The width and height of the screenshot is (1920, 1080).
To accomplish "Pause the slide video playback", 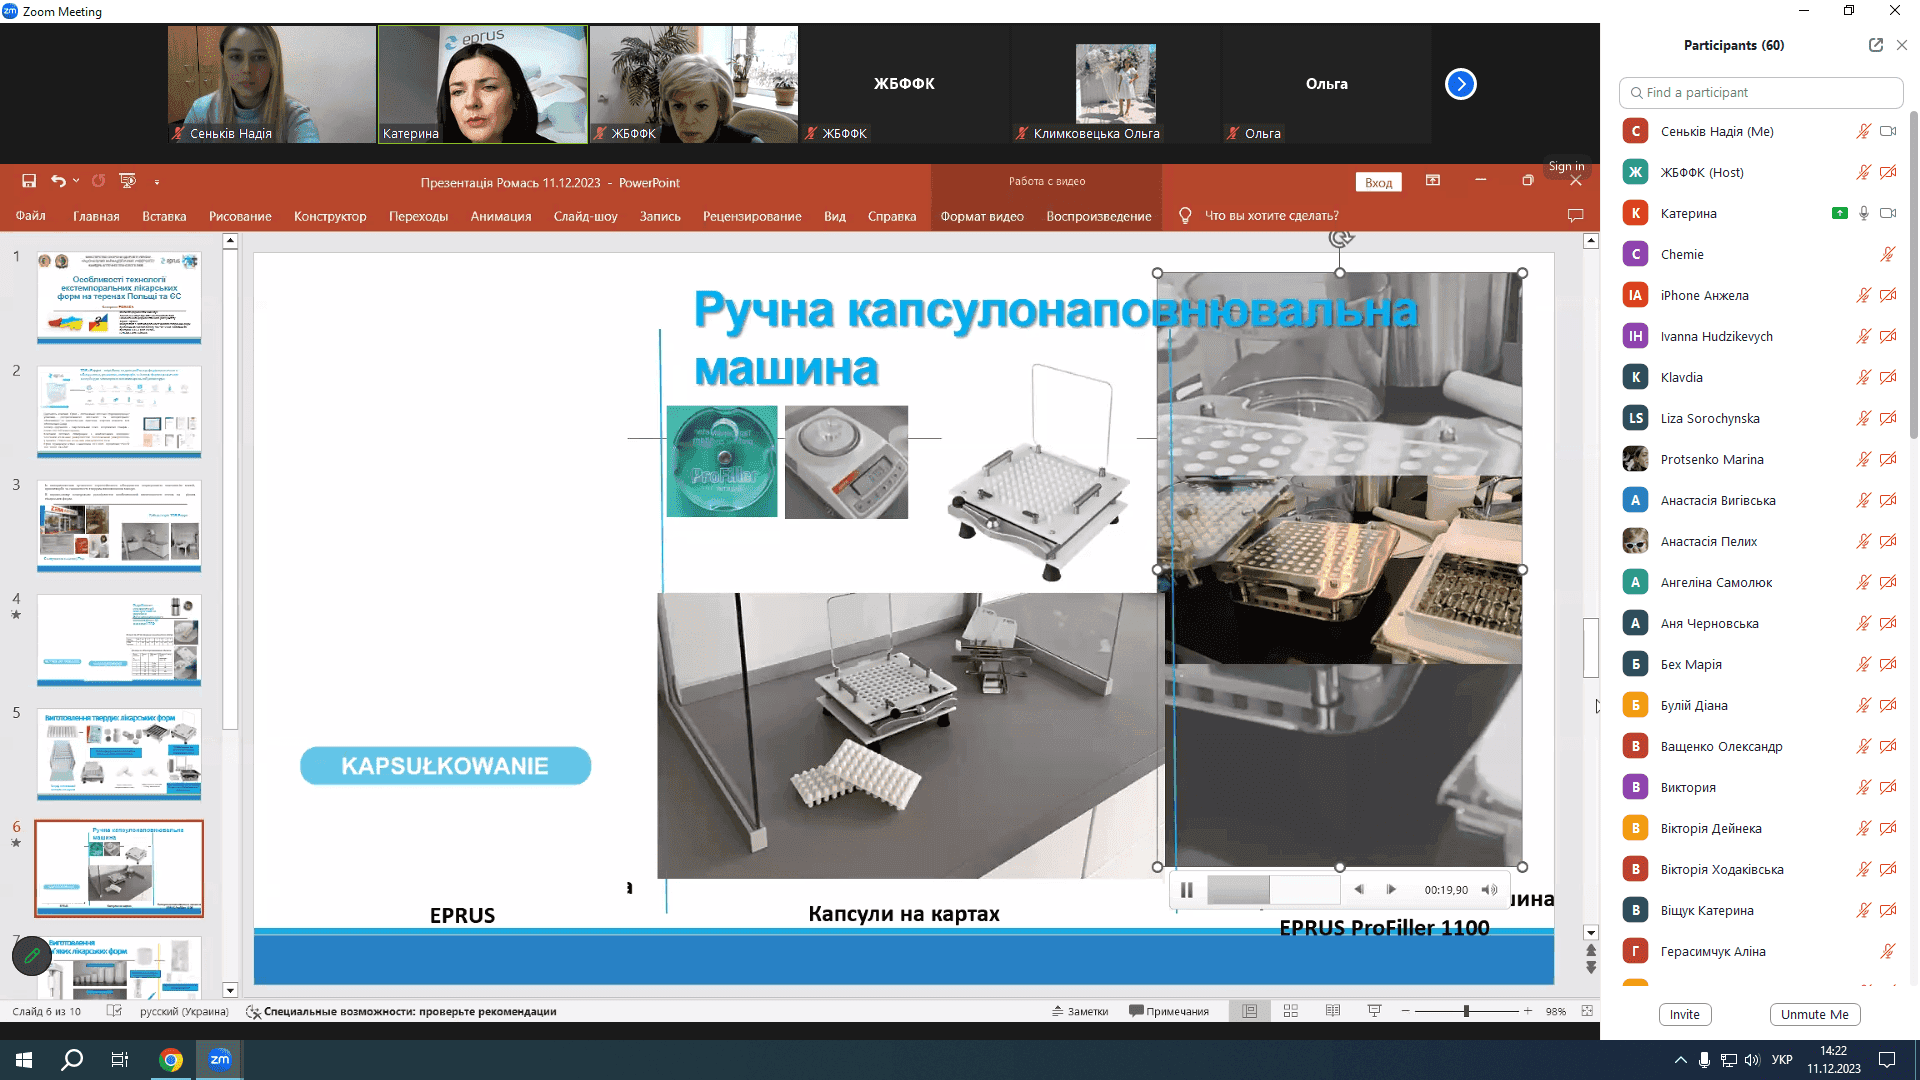I will point(1187,890).
